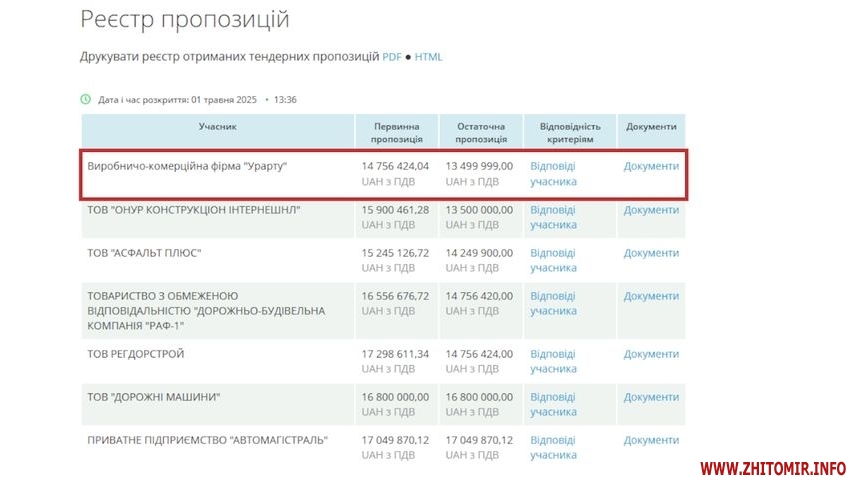
Task: Open Документи for ТОВ "ДОРОЖНІ МАШИНИ"
Action: pos(651,397)
